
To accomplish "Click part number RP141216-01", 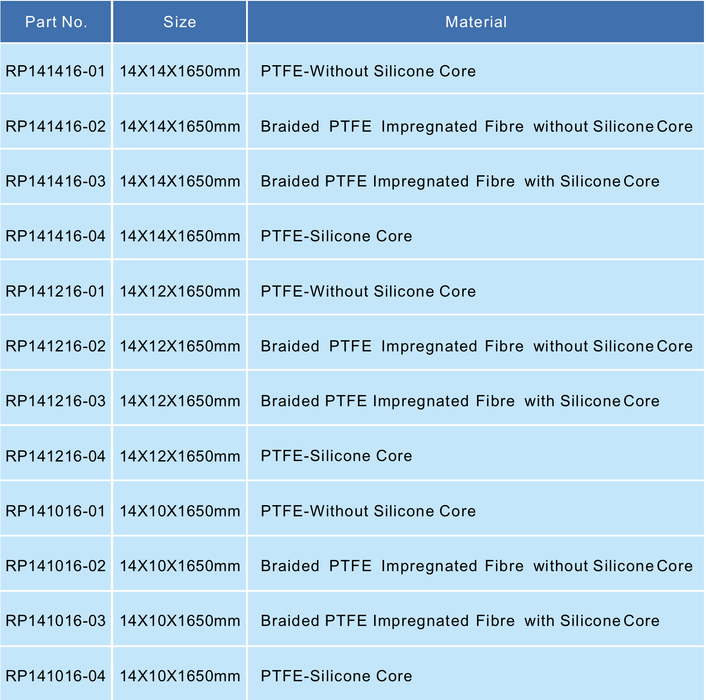I will click(56, 292).
